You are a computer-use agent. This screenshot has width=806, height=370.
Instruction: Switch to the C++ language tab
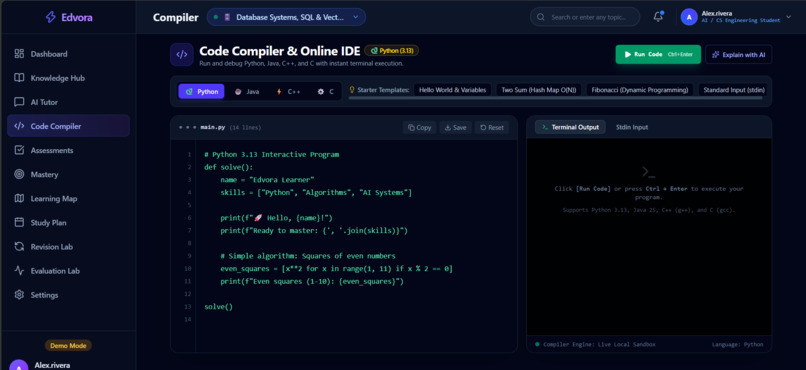(x=288, y=91)
